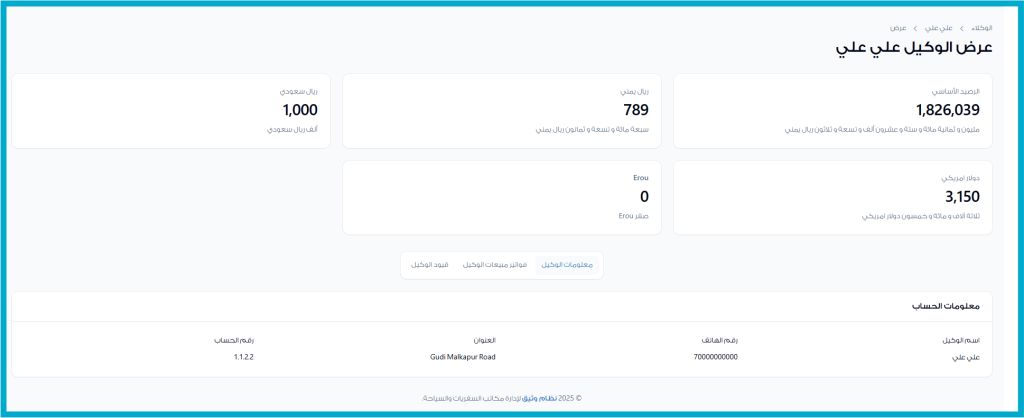Switch to معلومات الوكيل tab

(567, 265)
